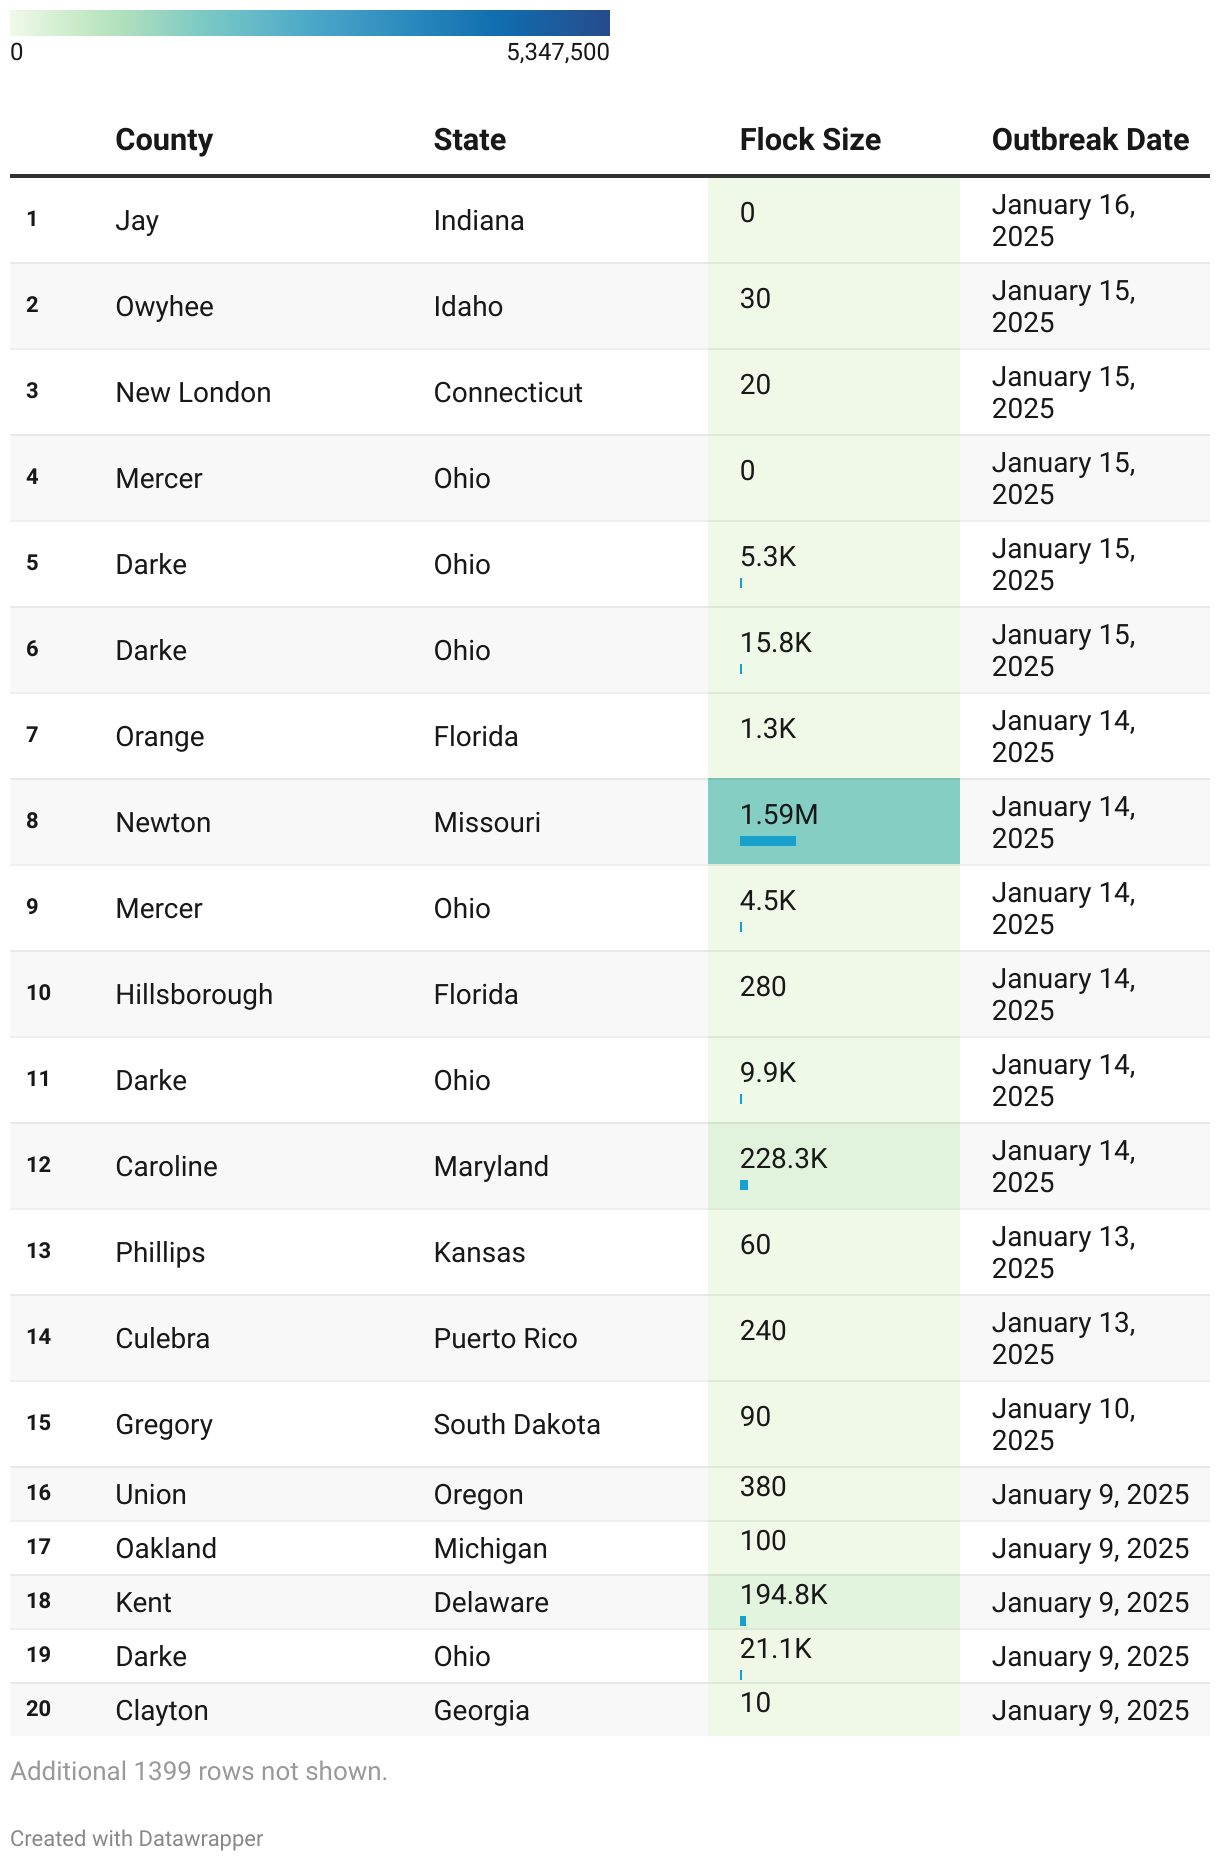This screenshot has height=1862, width=1220.
Task: Click the Puerto Rico state cell
Action: click(x=505, y=1338)
